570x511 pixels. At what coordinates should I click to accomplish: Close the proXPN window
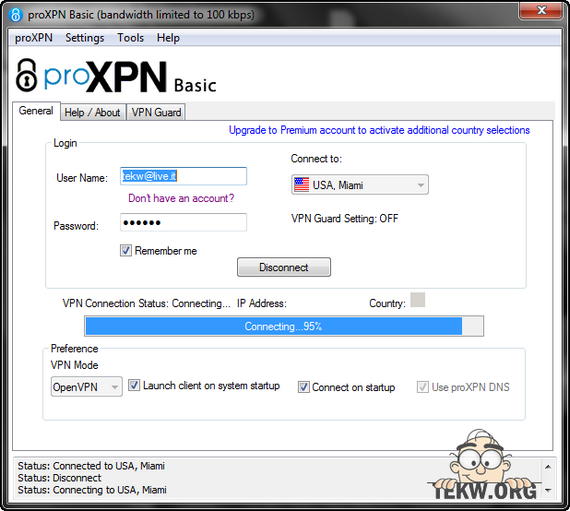(x=541, y=11)
